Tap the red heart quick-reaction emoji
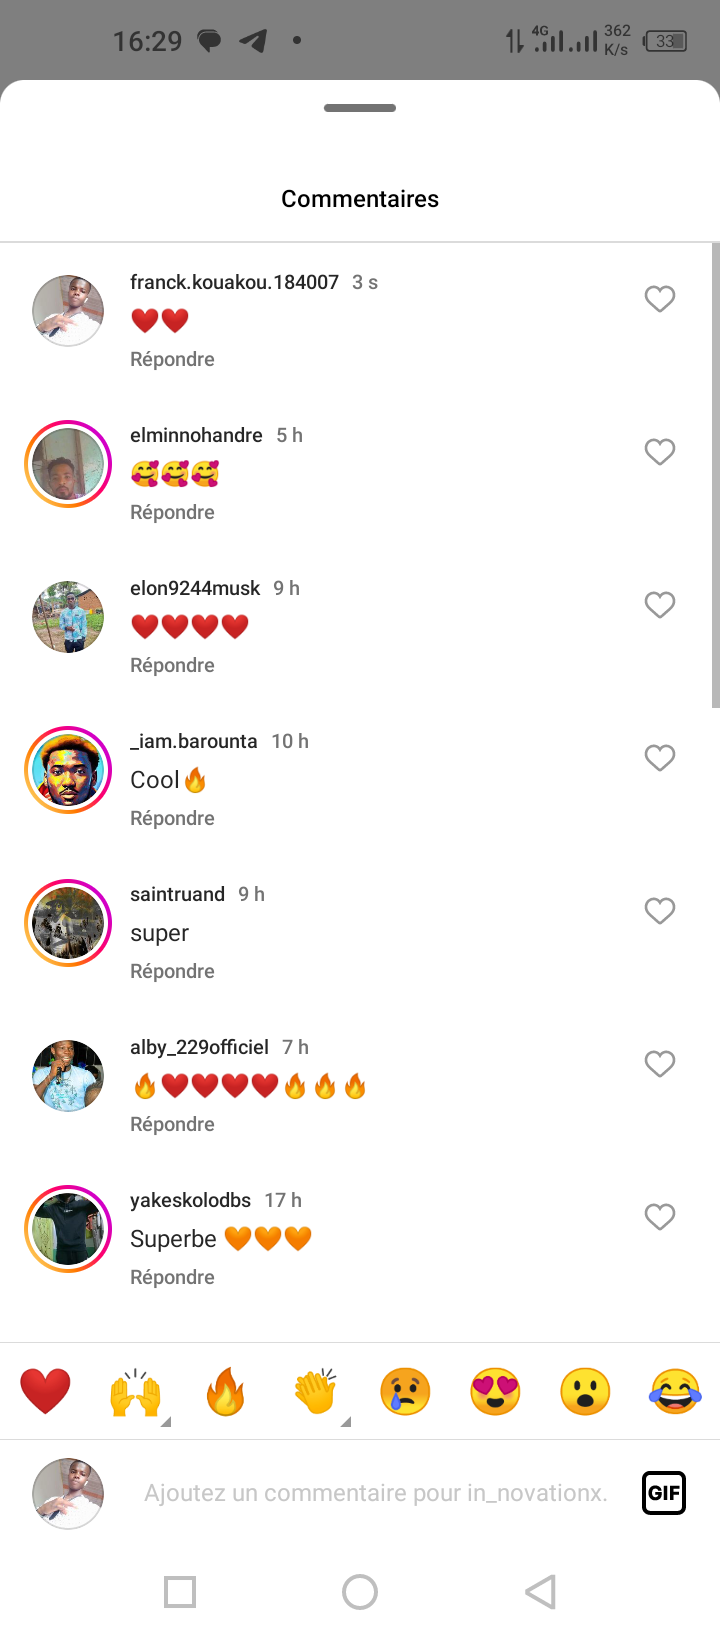 45,1391
